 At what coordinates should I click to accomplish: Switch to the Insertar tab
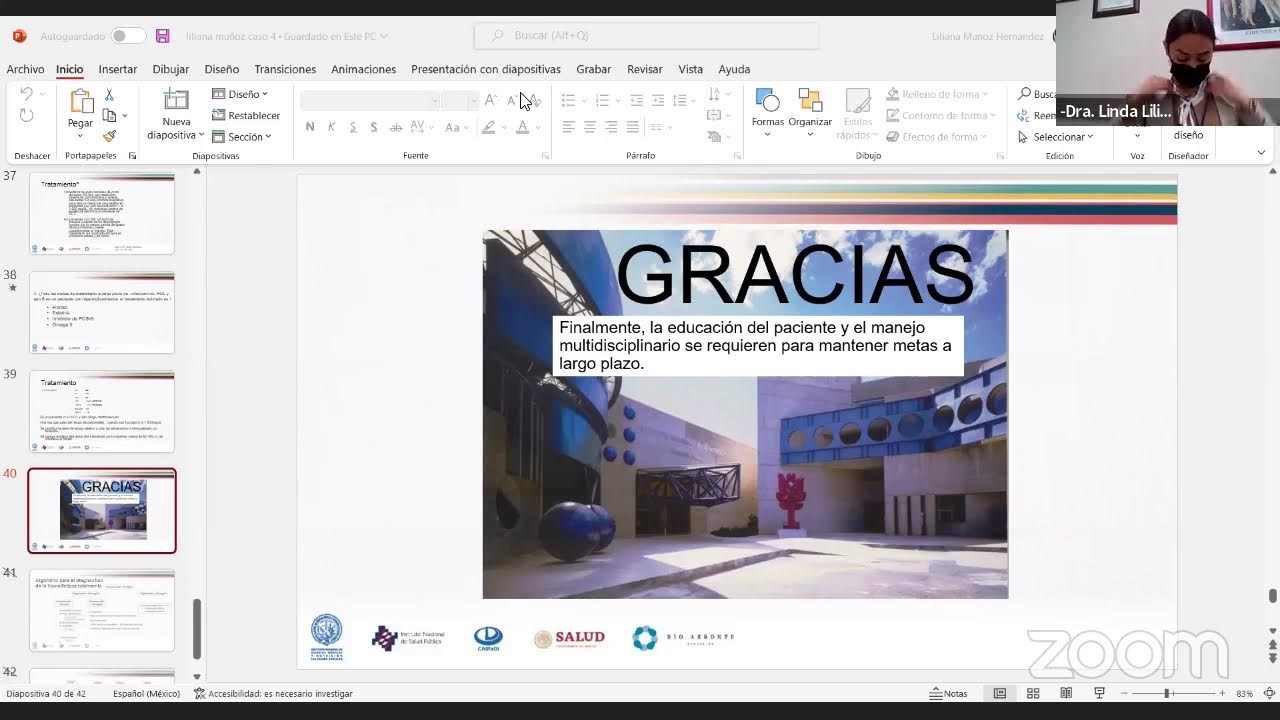tap(117, 69)
